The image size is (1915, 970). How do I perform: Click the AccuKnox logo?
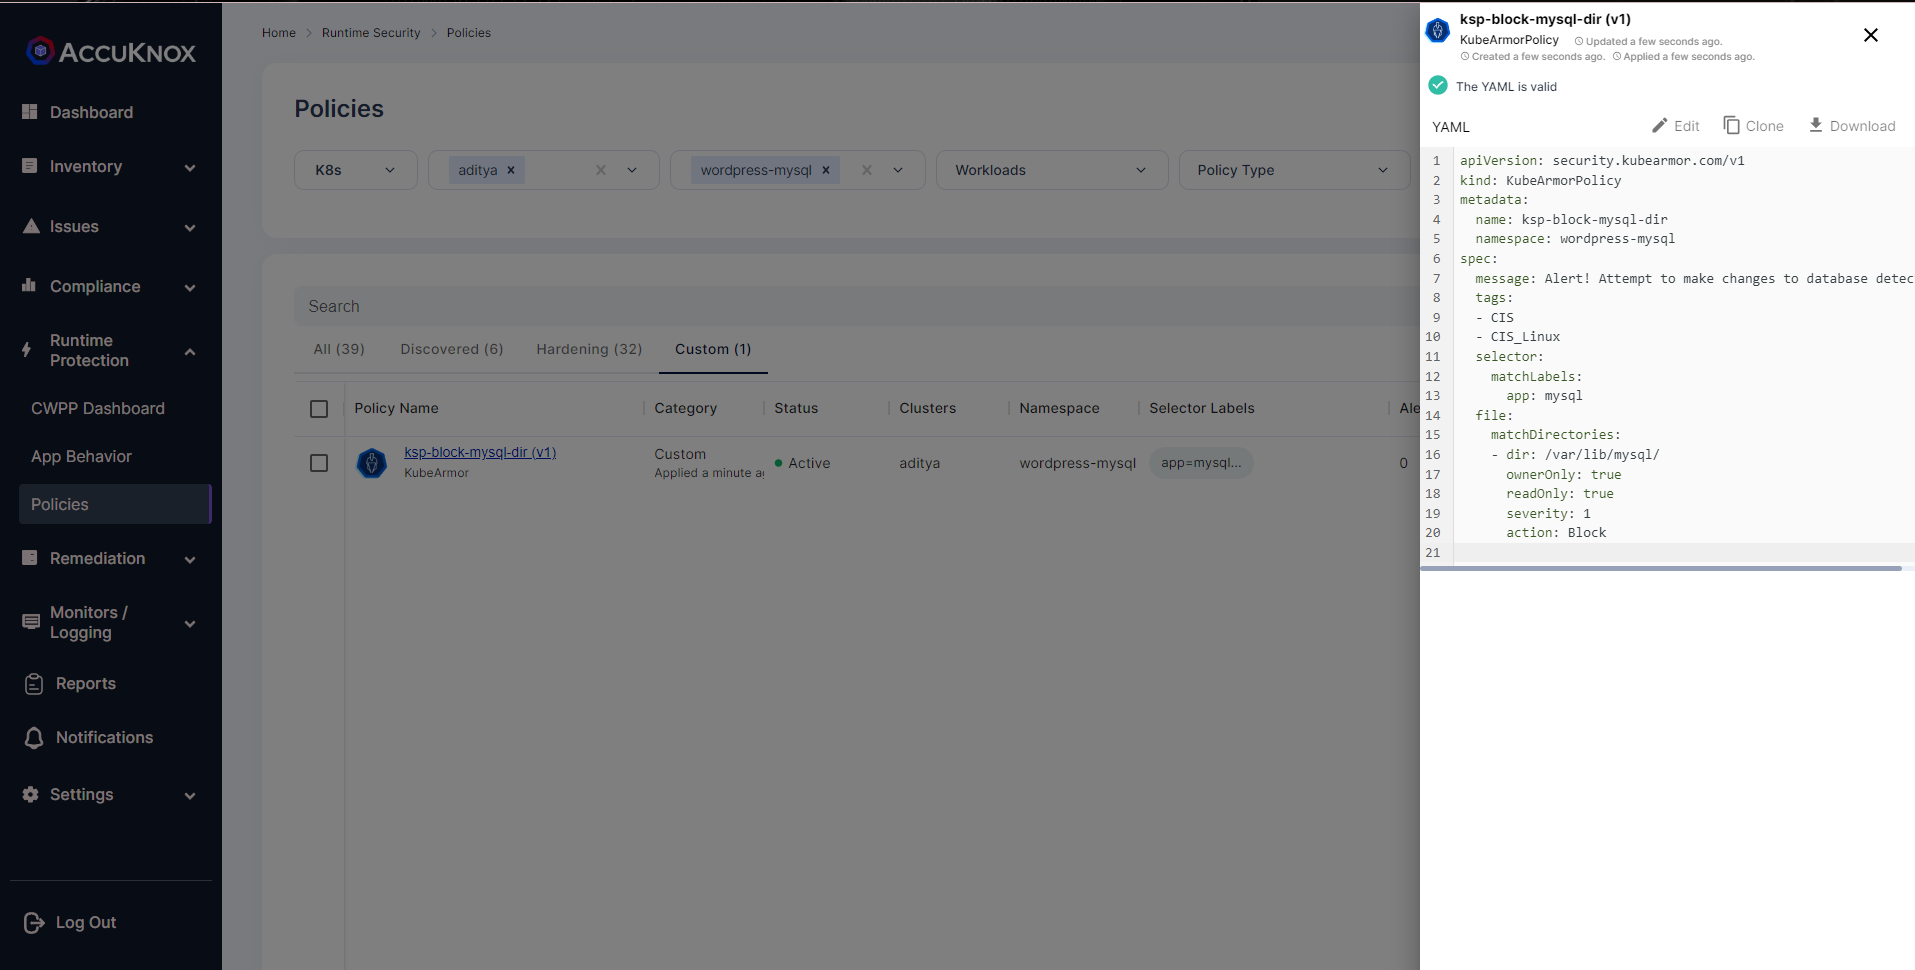(110, 51)
